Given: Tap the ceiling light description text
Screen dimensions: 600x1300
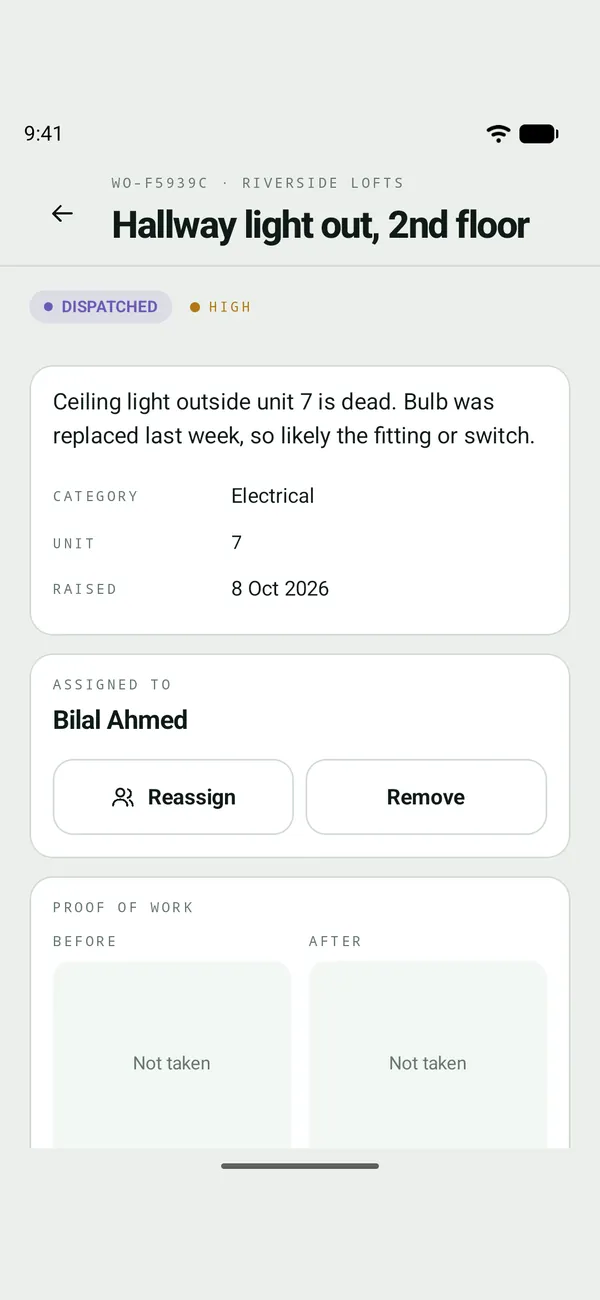Looking at the screenshot, I should [x=294, y=419].
